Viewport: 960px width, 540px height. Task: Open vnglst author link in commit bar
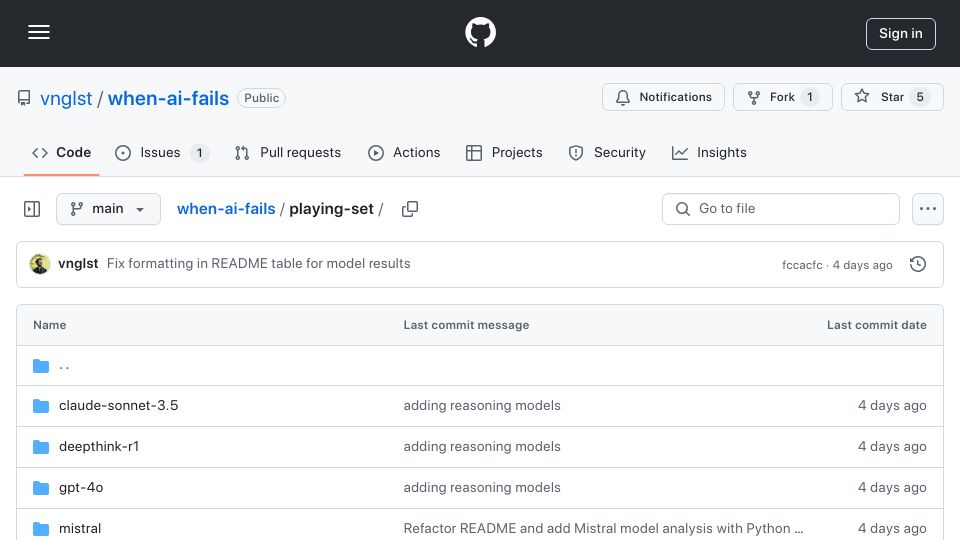tap(78, 263)
